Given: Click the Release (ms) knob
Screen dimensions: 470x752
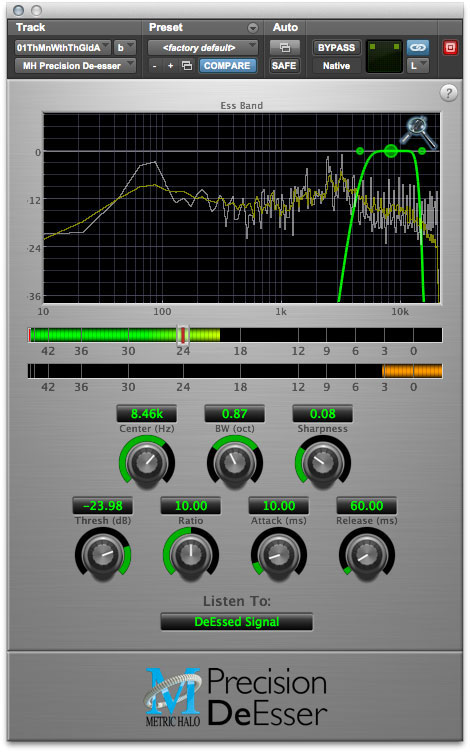Looking at the screenshot, I should pos(366,554).
